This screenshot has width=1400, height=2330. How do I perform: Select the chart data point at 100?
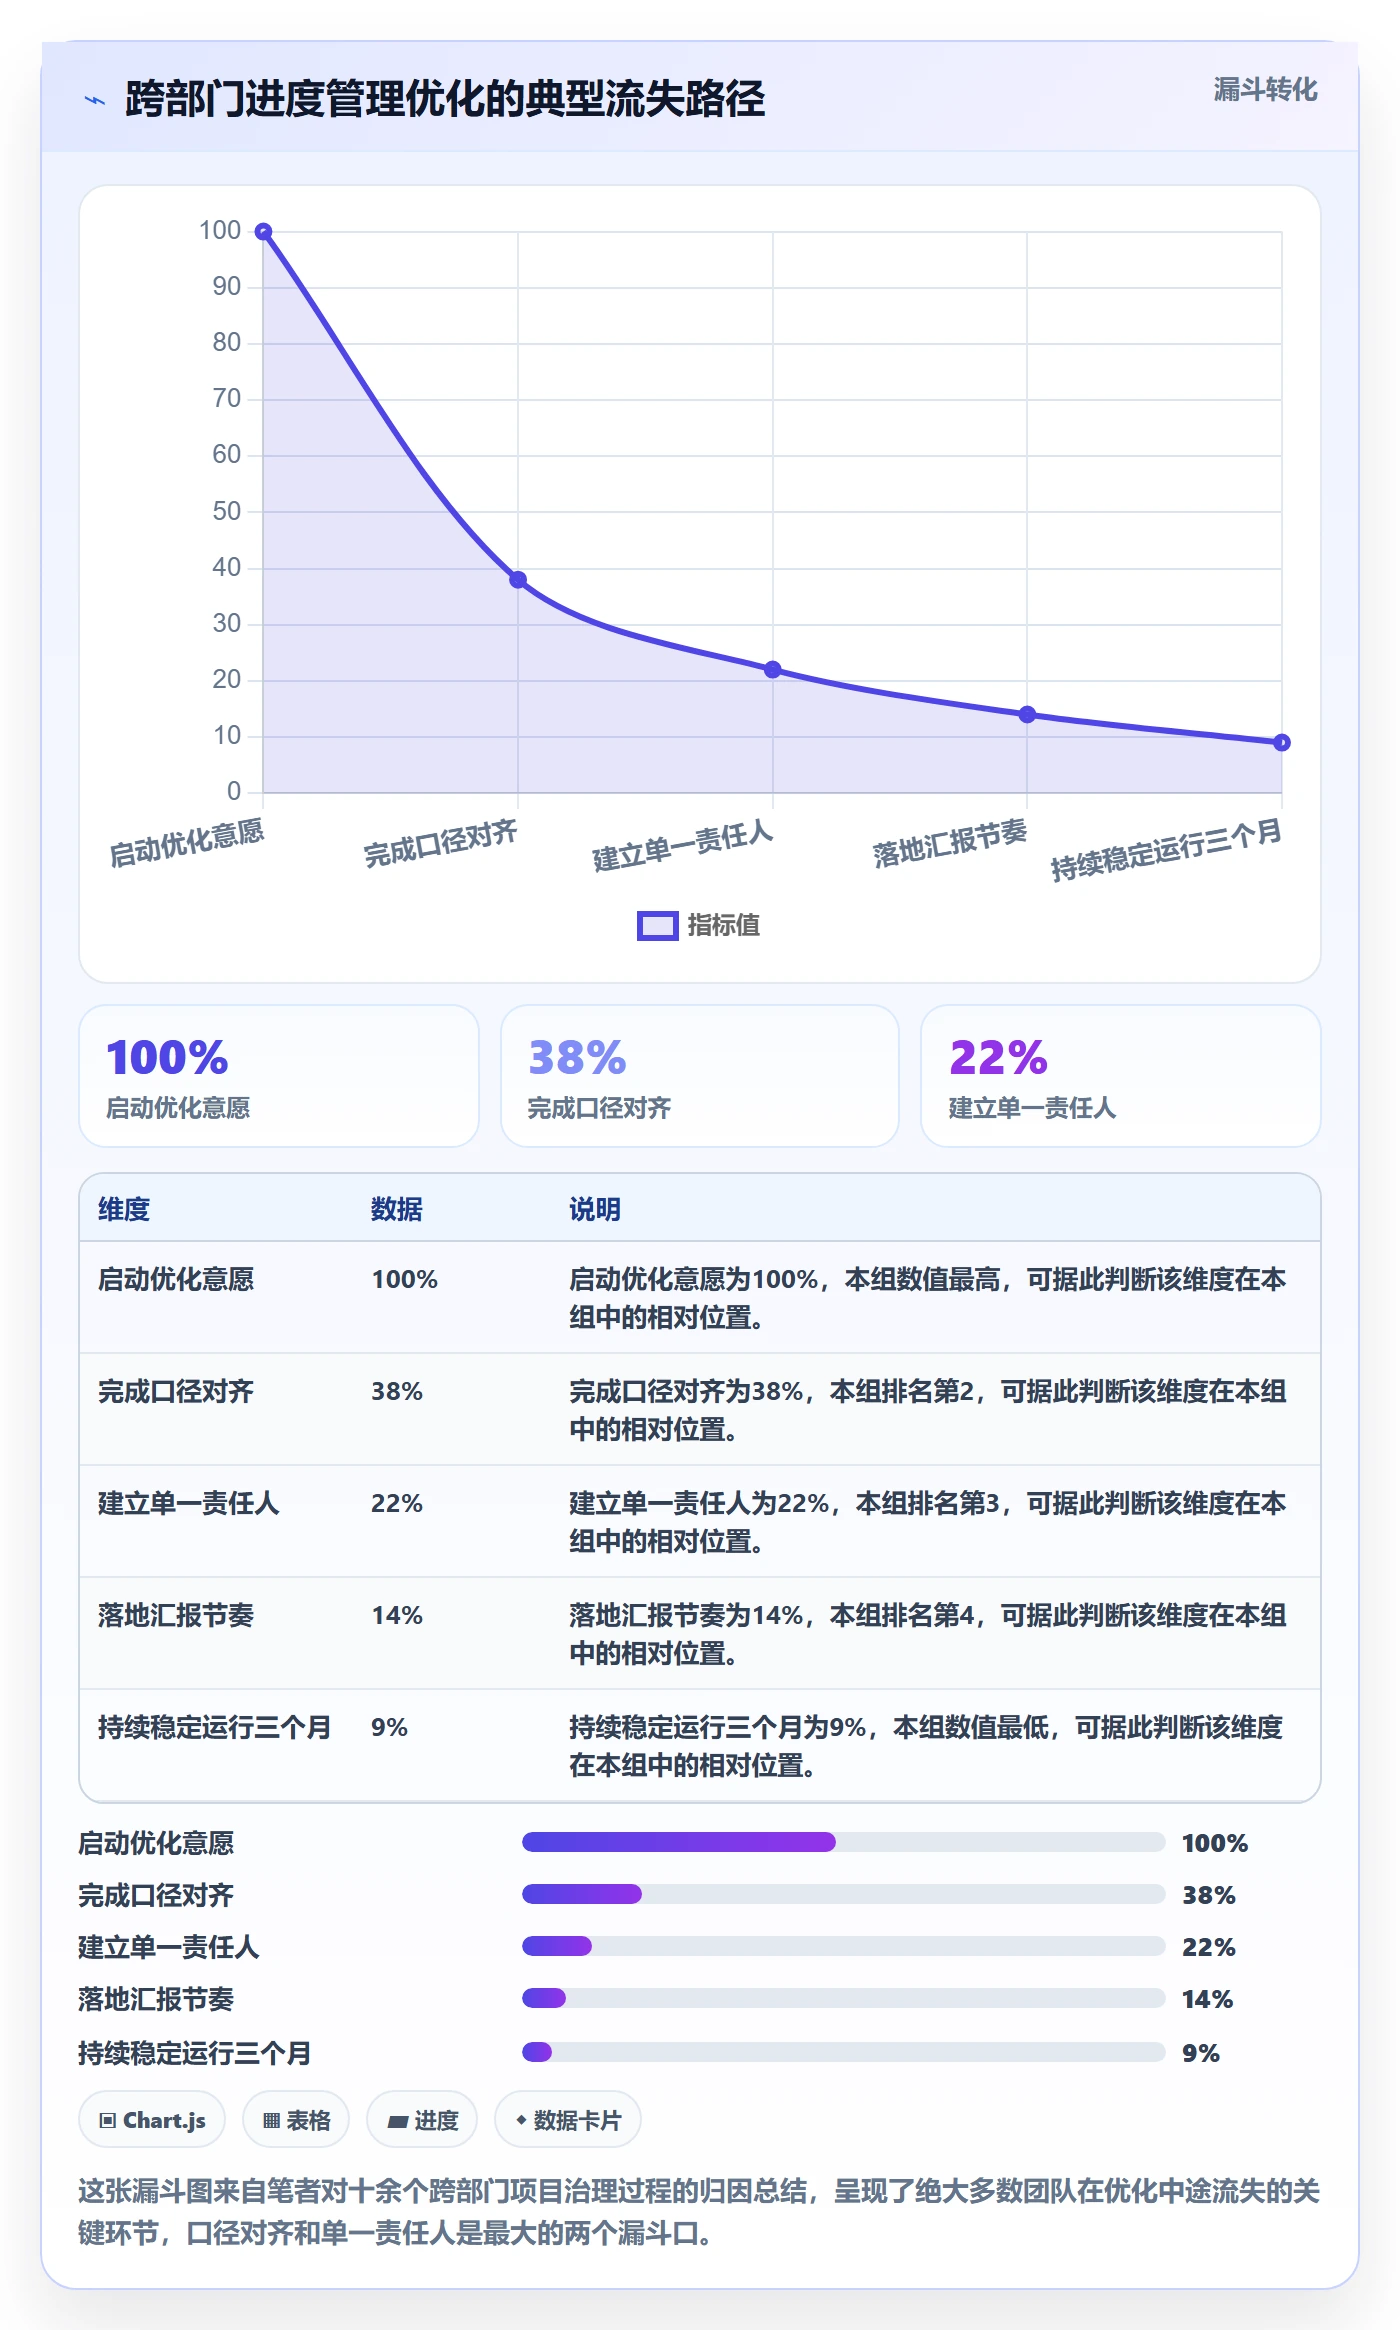pos(263,232)
